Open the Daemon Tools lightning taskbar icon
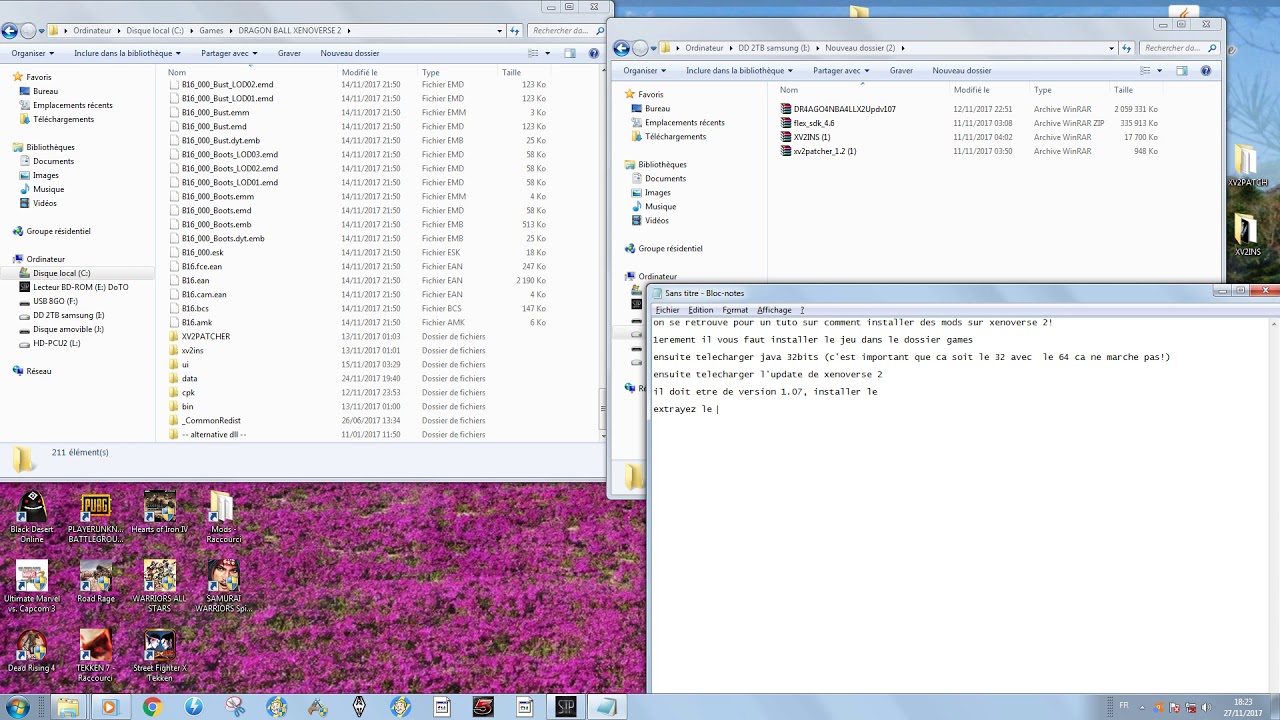The width and height of the screenshot is (1280, 720). point(194,707)
